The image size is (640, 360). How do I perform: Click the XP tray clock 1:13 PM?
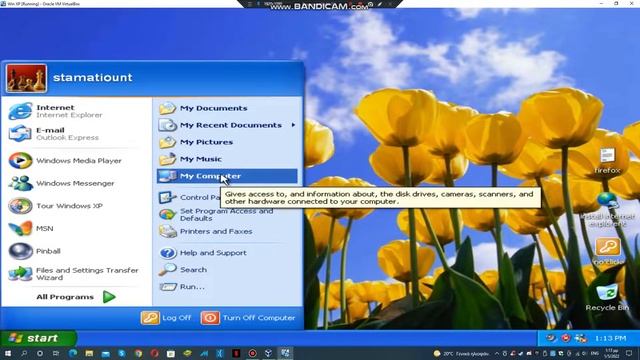pos(610,338)
